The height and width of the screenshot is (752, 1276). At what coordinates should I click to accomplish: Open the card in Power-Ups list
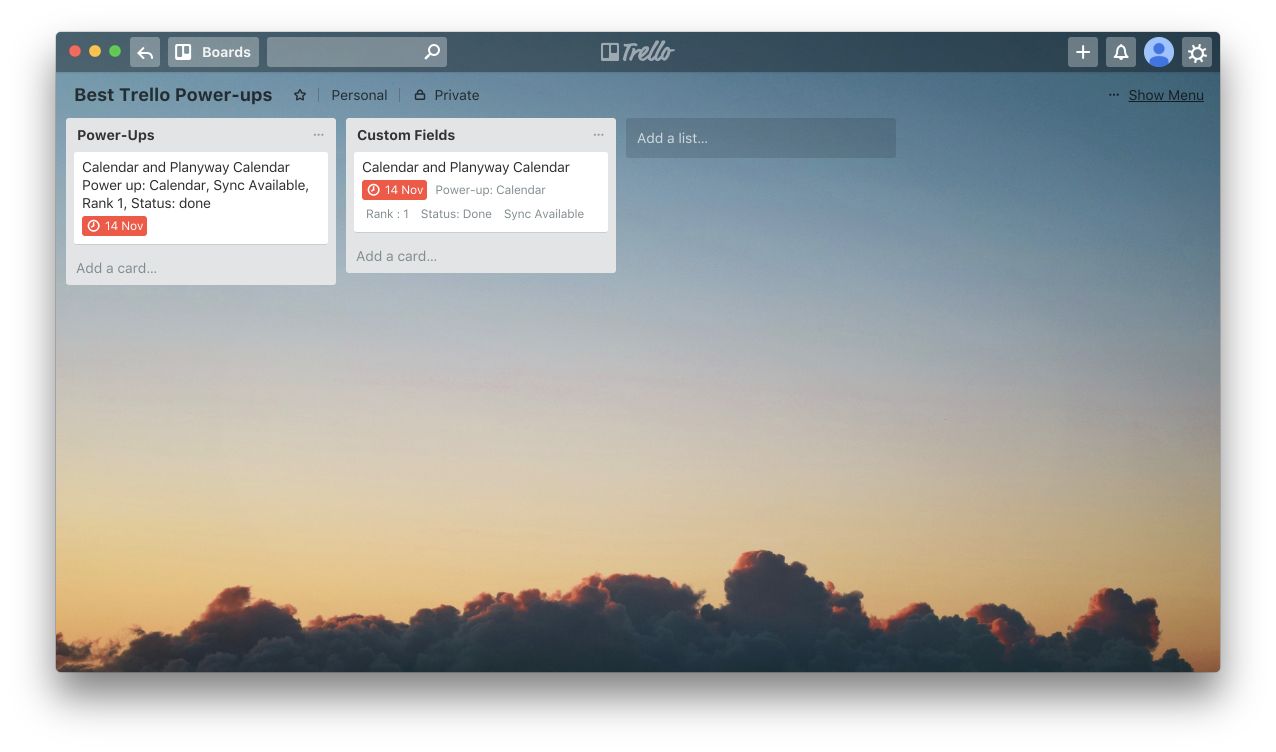pos(200,185)
